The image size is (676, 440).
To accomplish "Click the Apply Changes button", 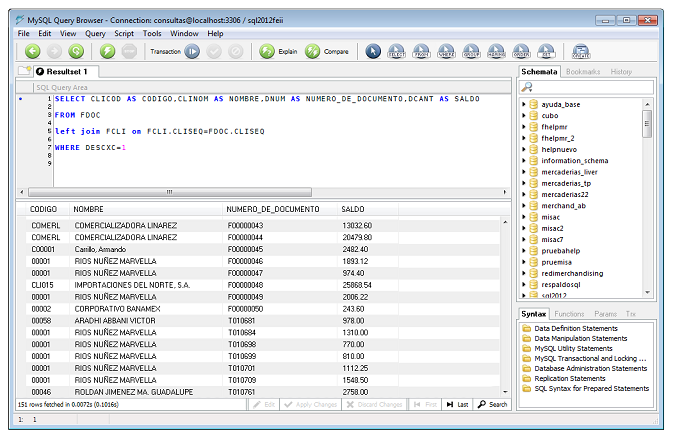I will pos(311,404).
